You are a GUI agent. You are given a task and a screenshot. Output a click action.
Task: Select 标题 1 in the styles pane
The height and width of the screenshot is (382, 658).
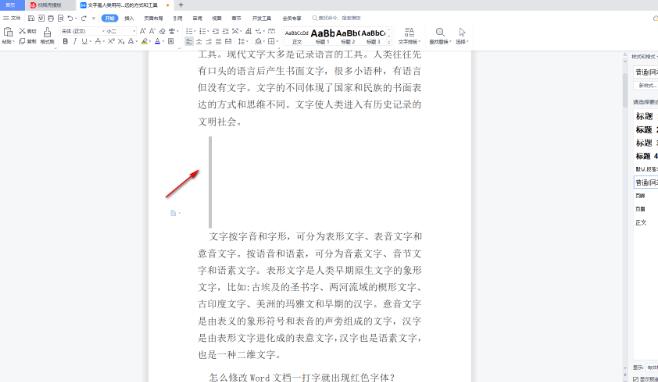(645, 116)
